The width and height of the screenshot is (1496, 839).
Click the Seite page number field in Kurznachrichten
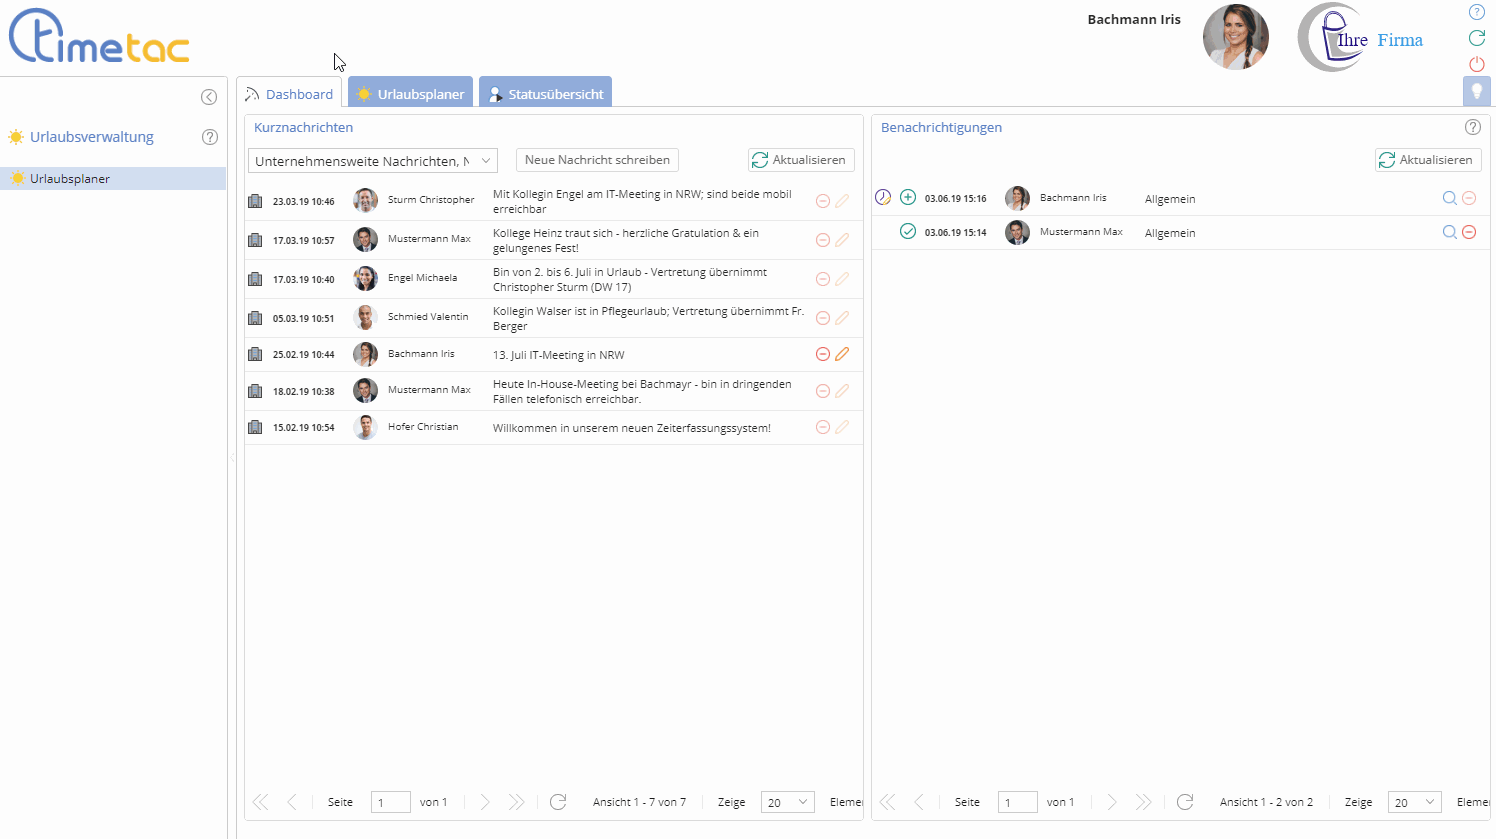coord(390,802)
